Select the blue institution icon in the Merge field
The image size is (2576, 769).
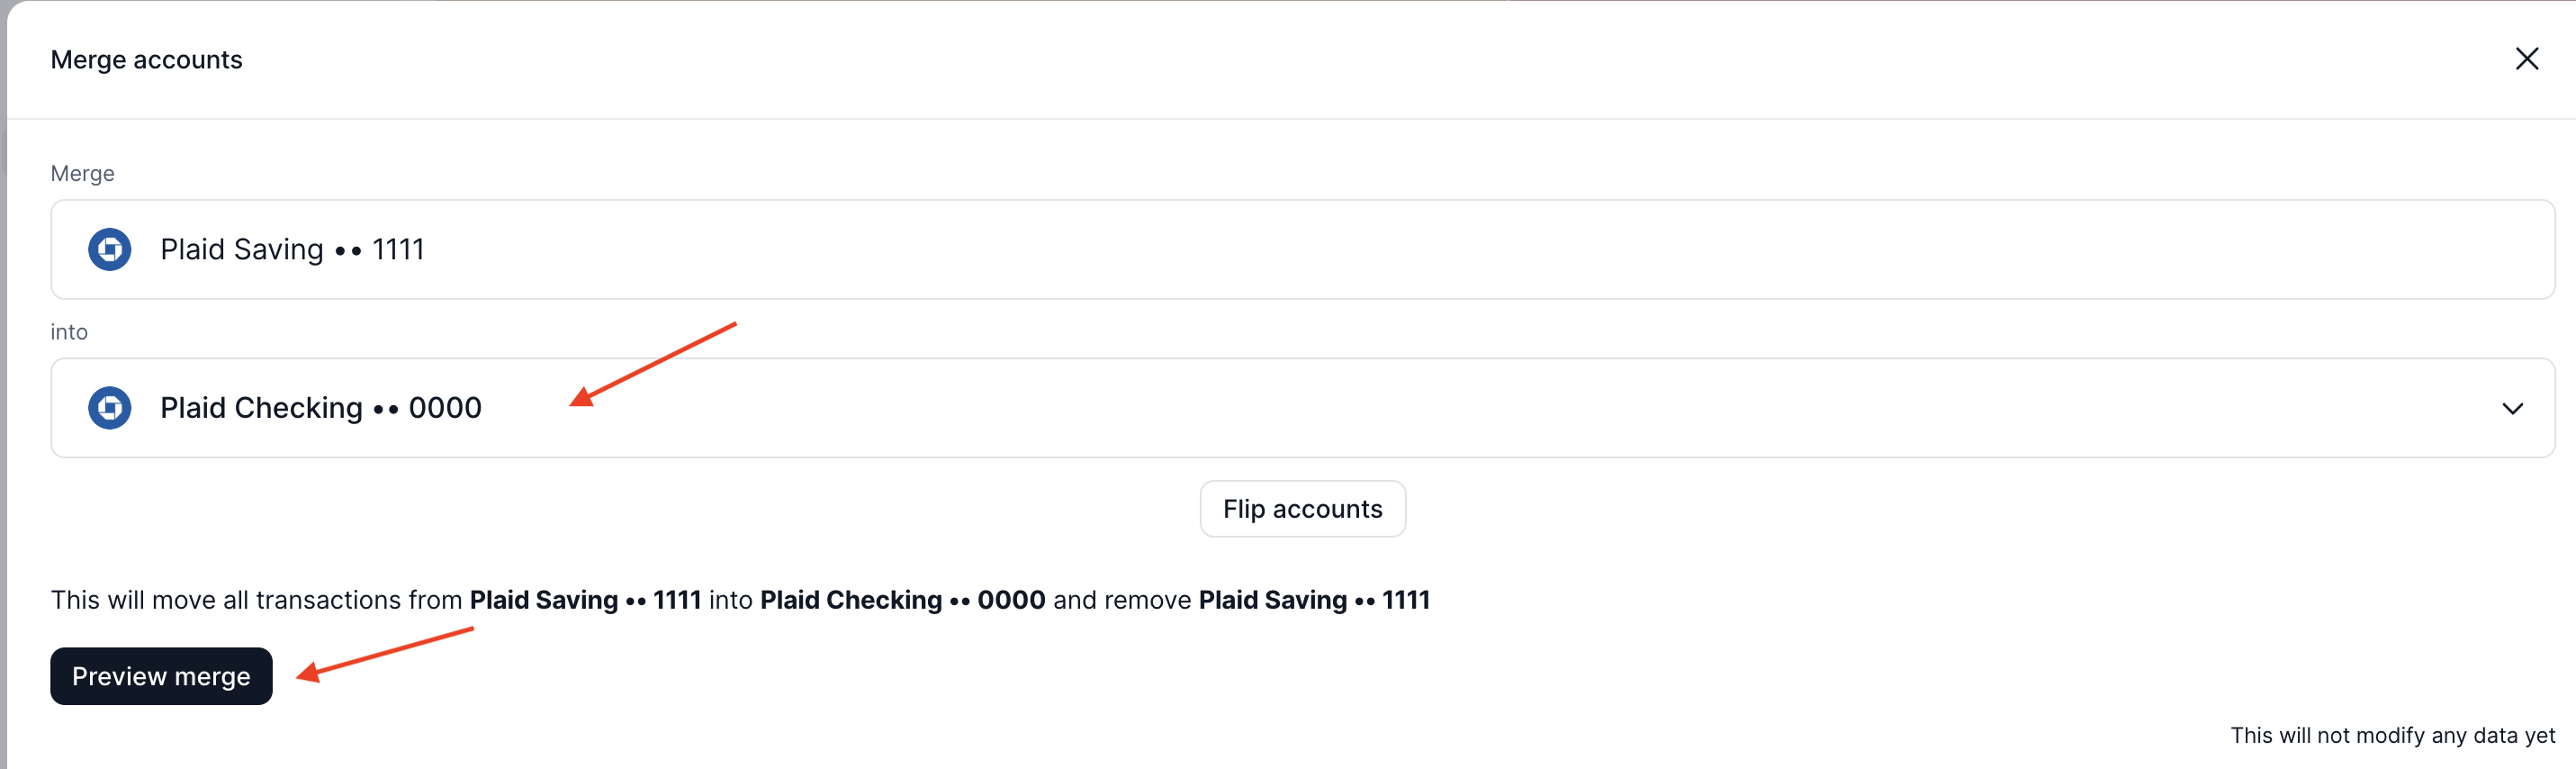(110, 249)
